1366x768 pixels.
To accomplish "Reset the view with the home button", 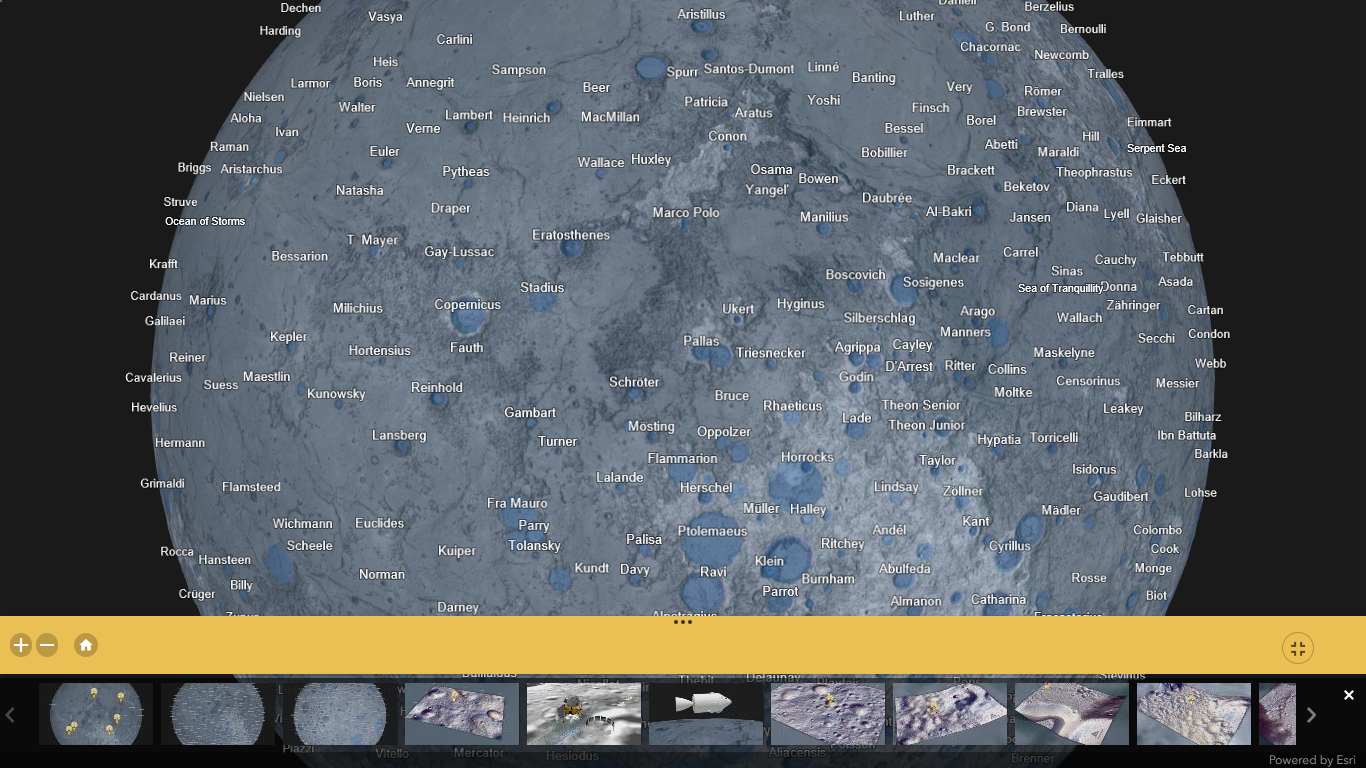I will pyautogui.click(x=86, y=645).
